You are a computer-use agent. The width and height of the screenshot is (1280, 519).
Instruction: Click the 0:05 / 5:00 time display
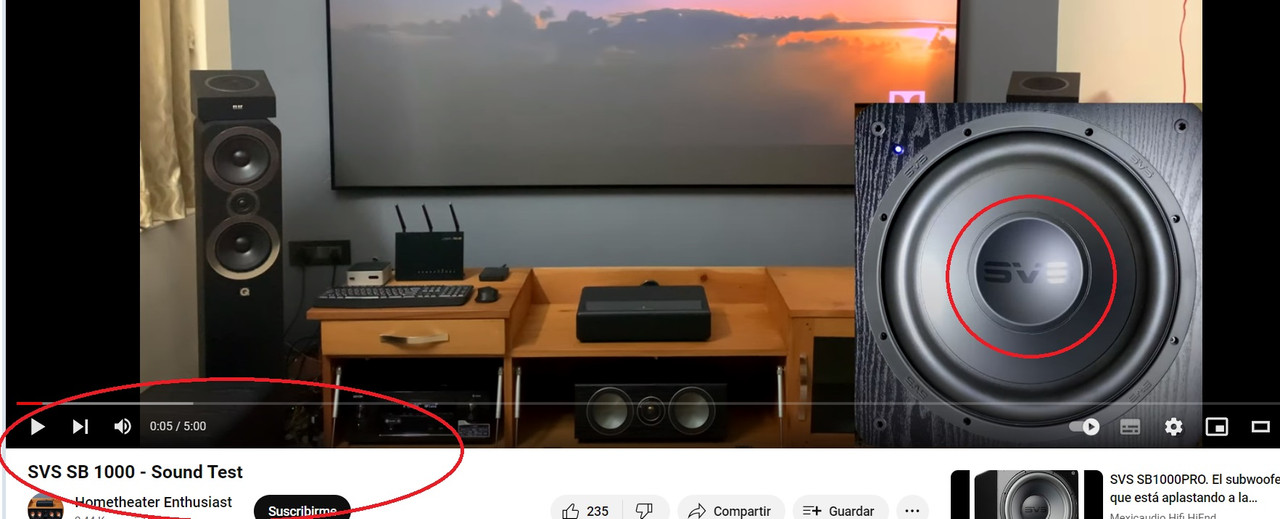coord(178,427)
